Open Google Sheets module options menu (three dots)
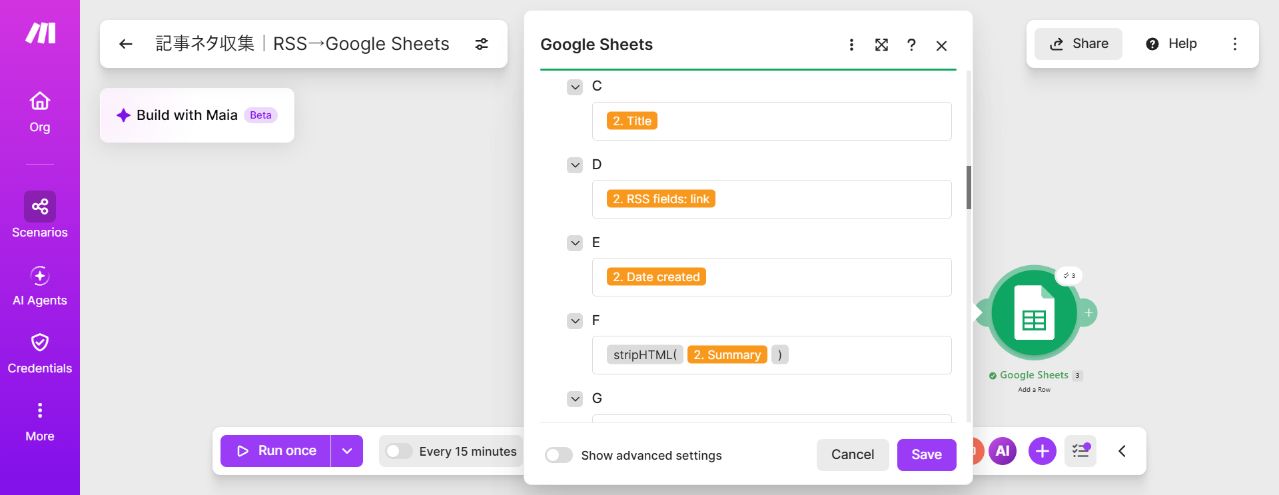The height and width of the screenshot is (495, 1279). tap(851, 45)
